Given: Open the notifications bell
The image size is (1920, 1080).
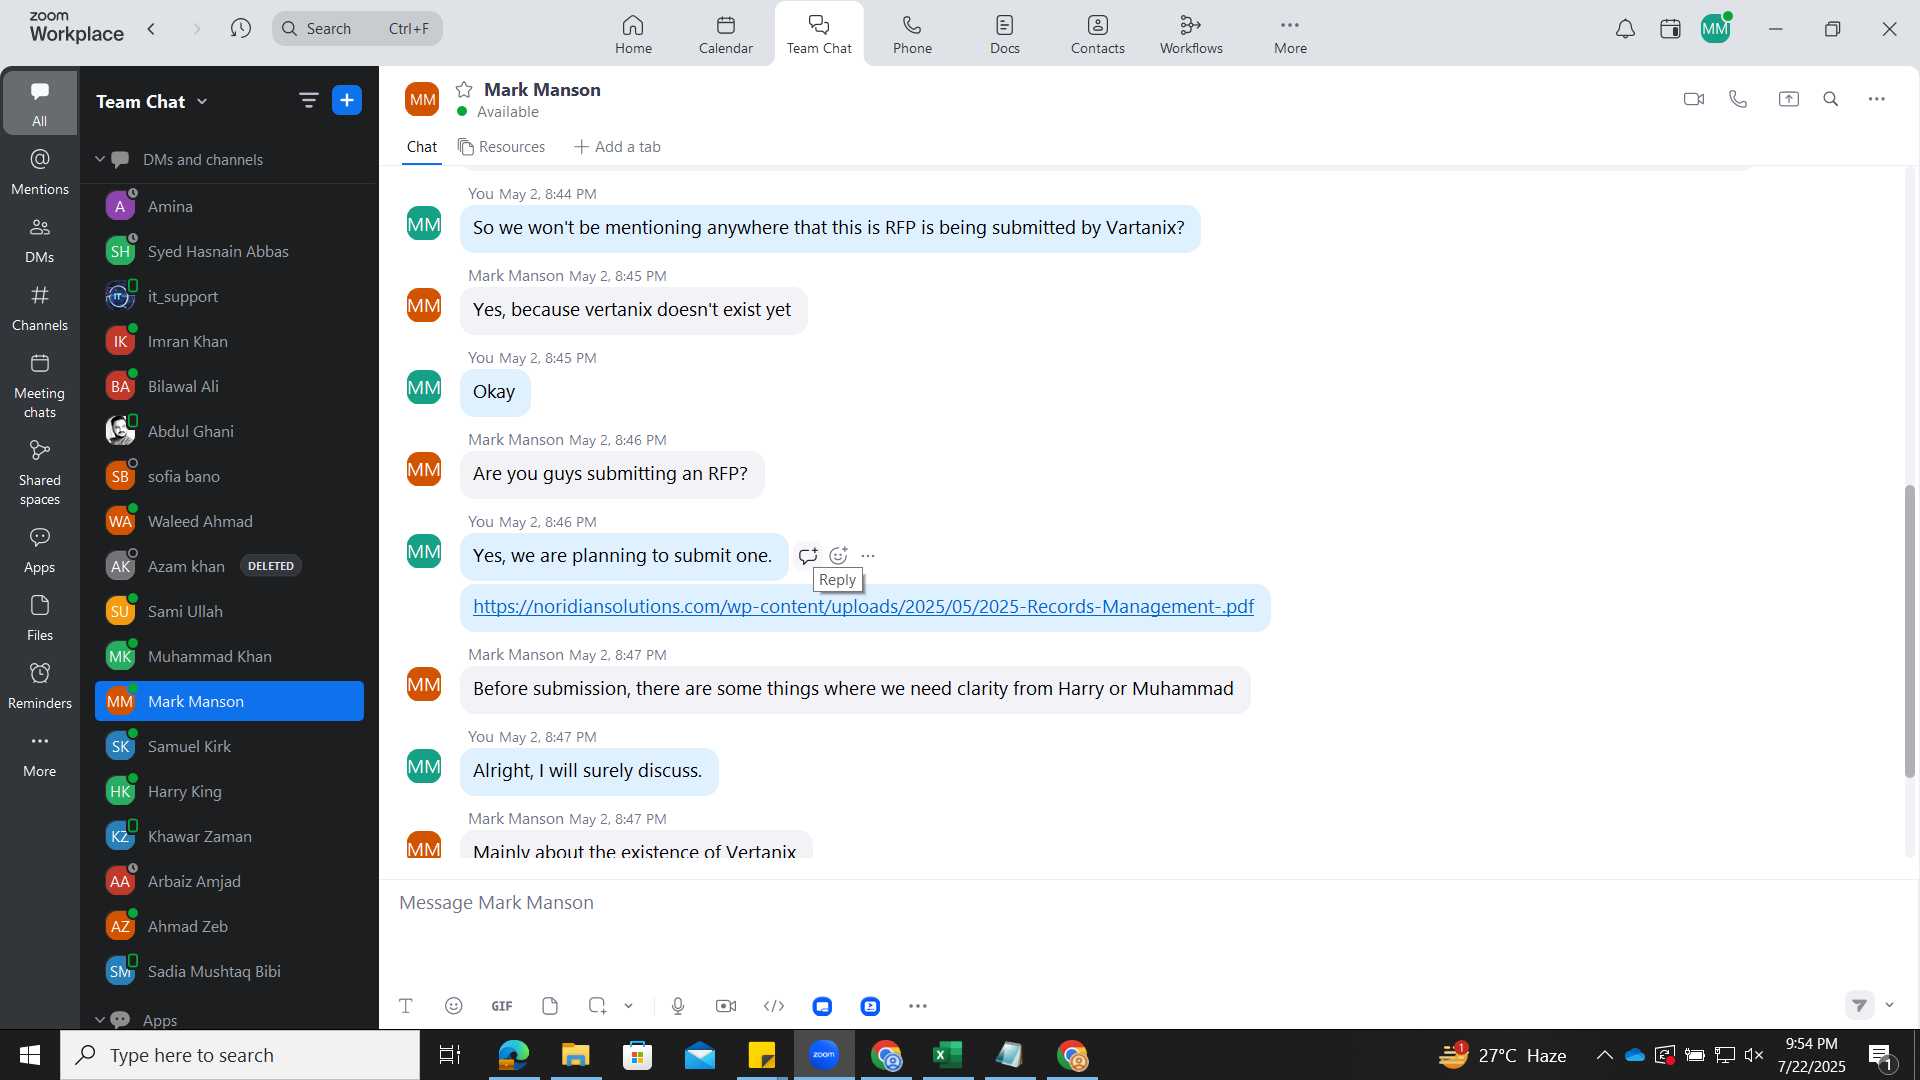Looking at the screenshot, I should 1625,29.
